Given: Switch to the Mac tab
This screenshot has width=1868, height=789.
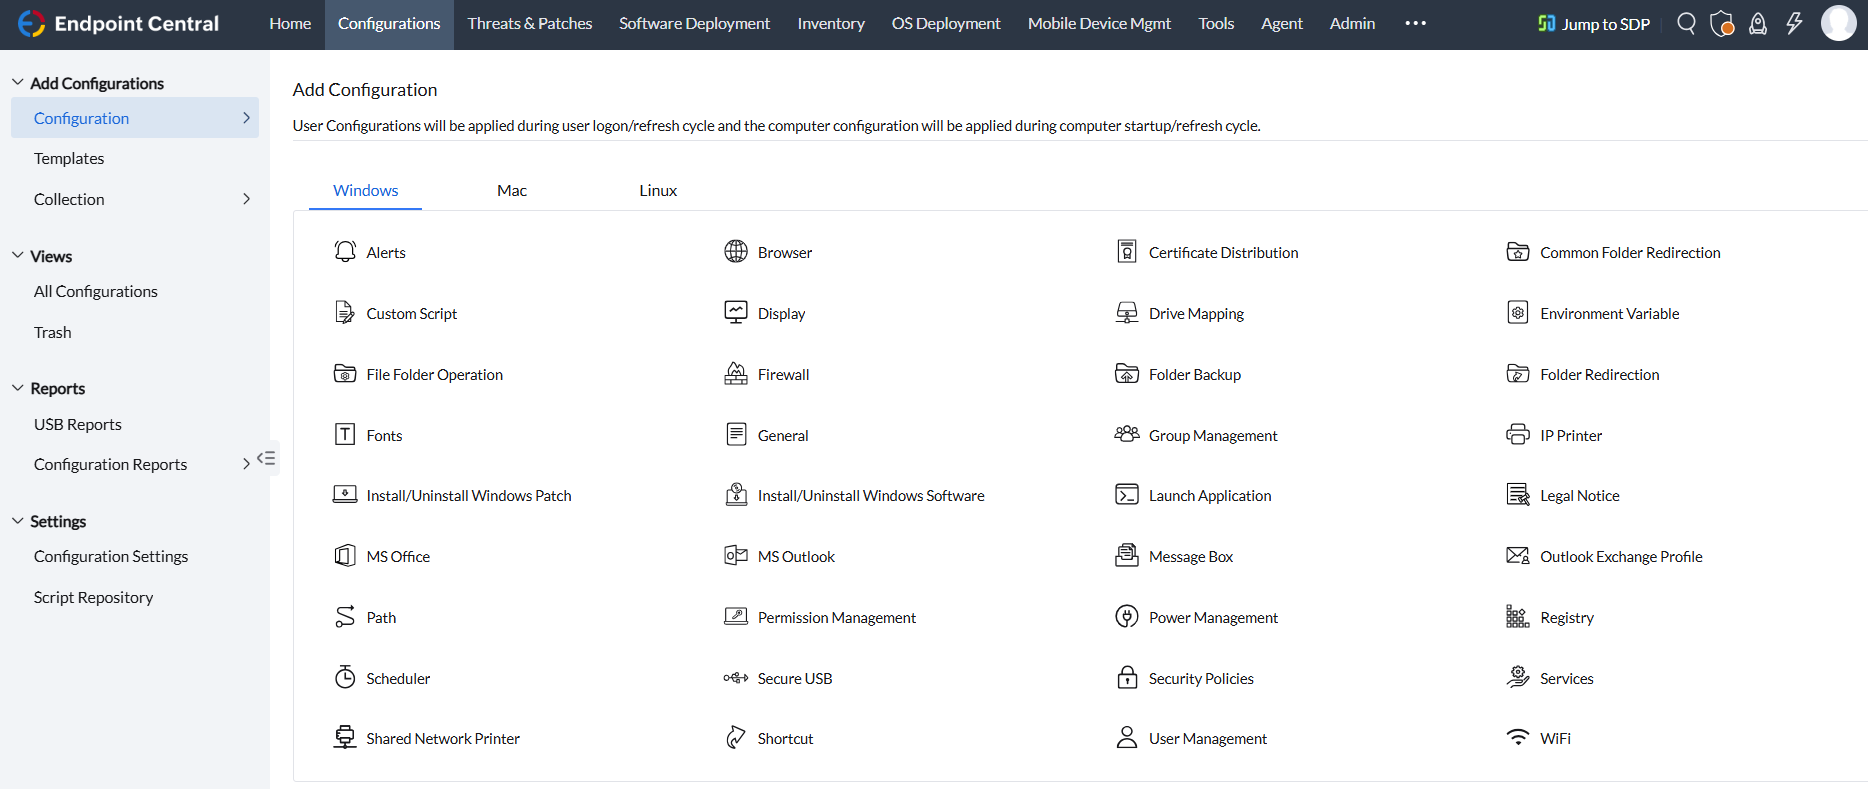Looking at the screenshot, I should coord(512,190).
